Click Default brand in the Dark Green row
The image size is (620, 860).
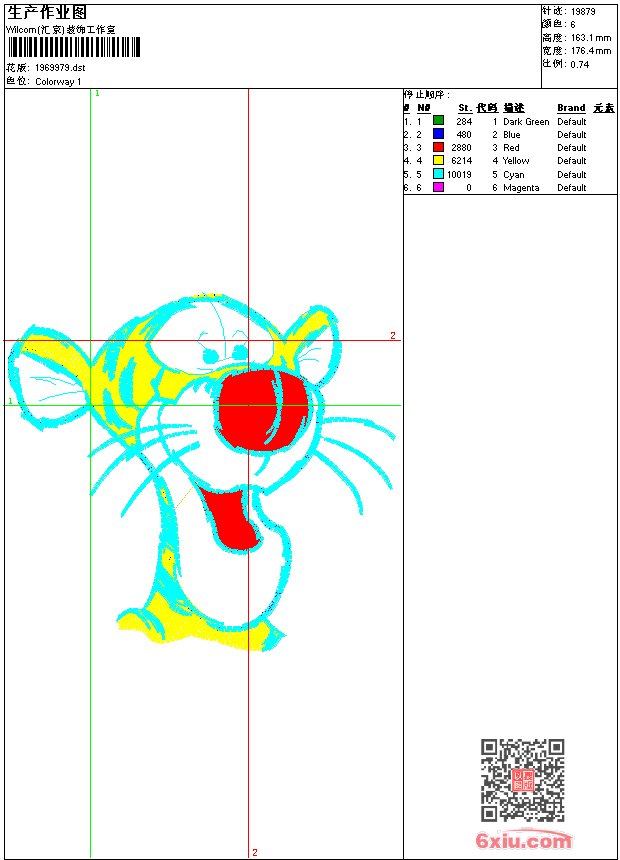(x=572, y=122)
